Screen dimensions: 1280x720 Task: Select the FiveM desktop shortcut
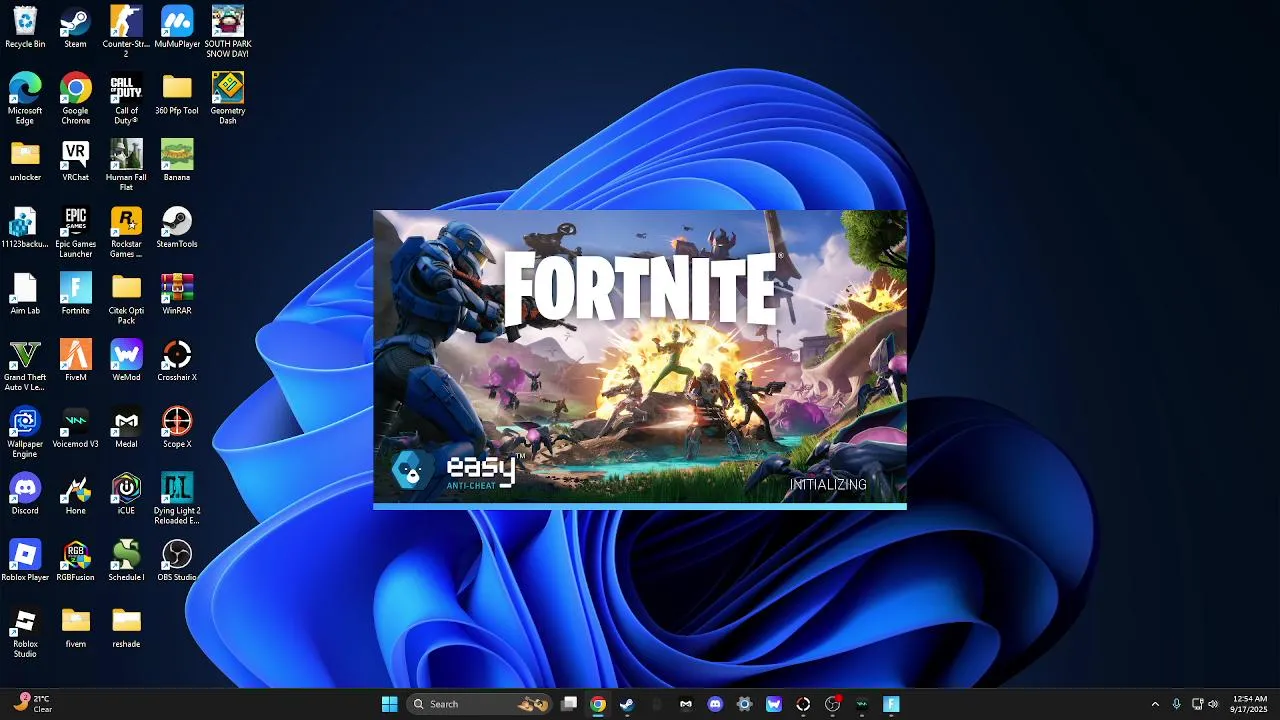tap(75, 360)
